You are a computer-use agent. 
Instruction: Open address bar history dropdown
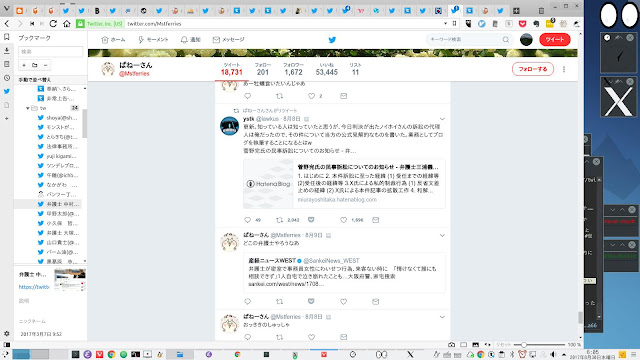tap(445, 24)
